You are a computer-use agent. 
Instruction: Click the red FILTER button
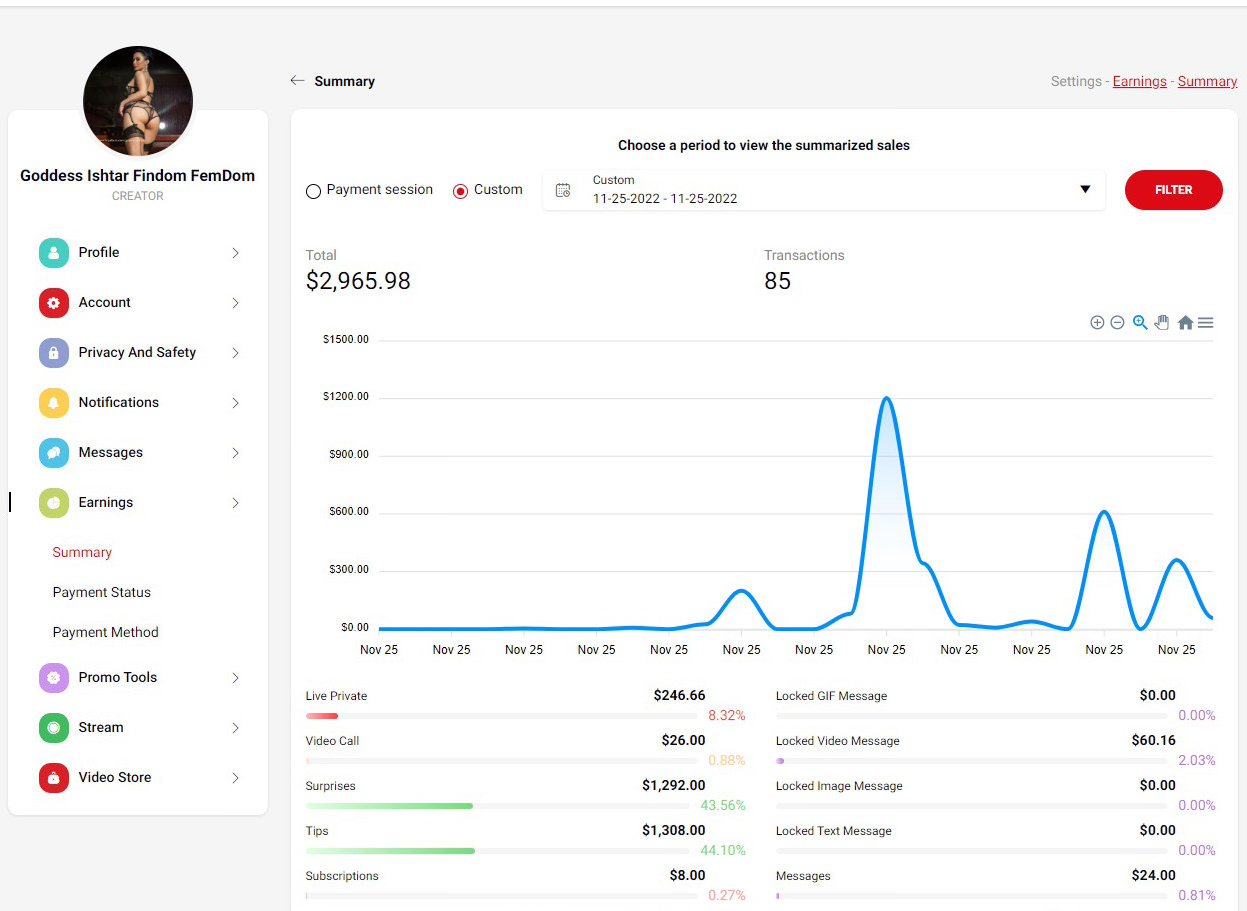click(1174, 190)
